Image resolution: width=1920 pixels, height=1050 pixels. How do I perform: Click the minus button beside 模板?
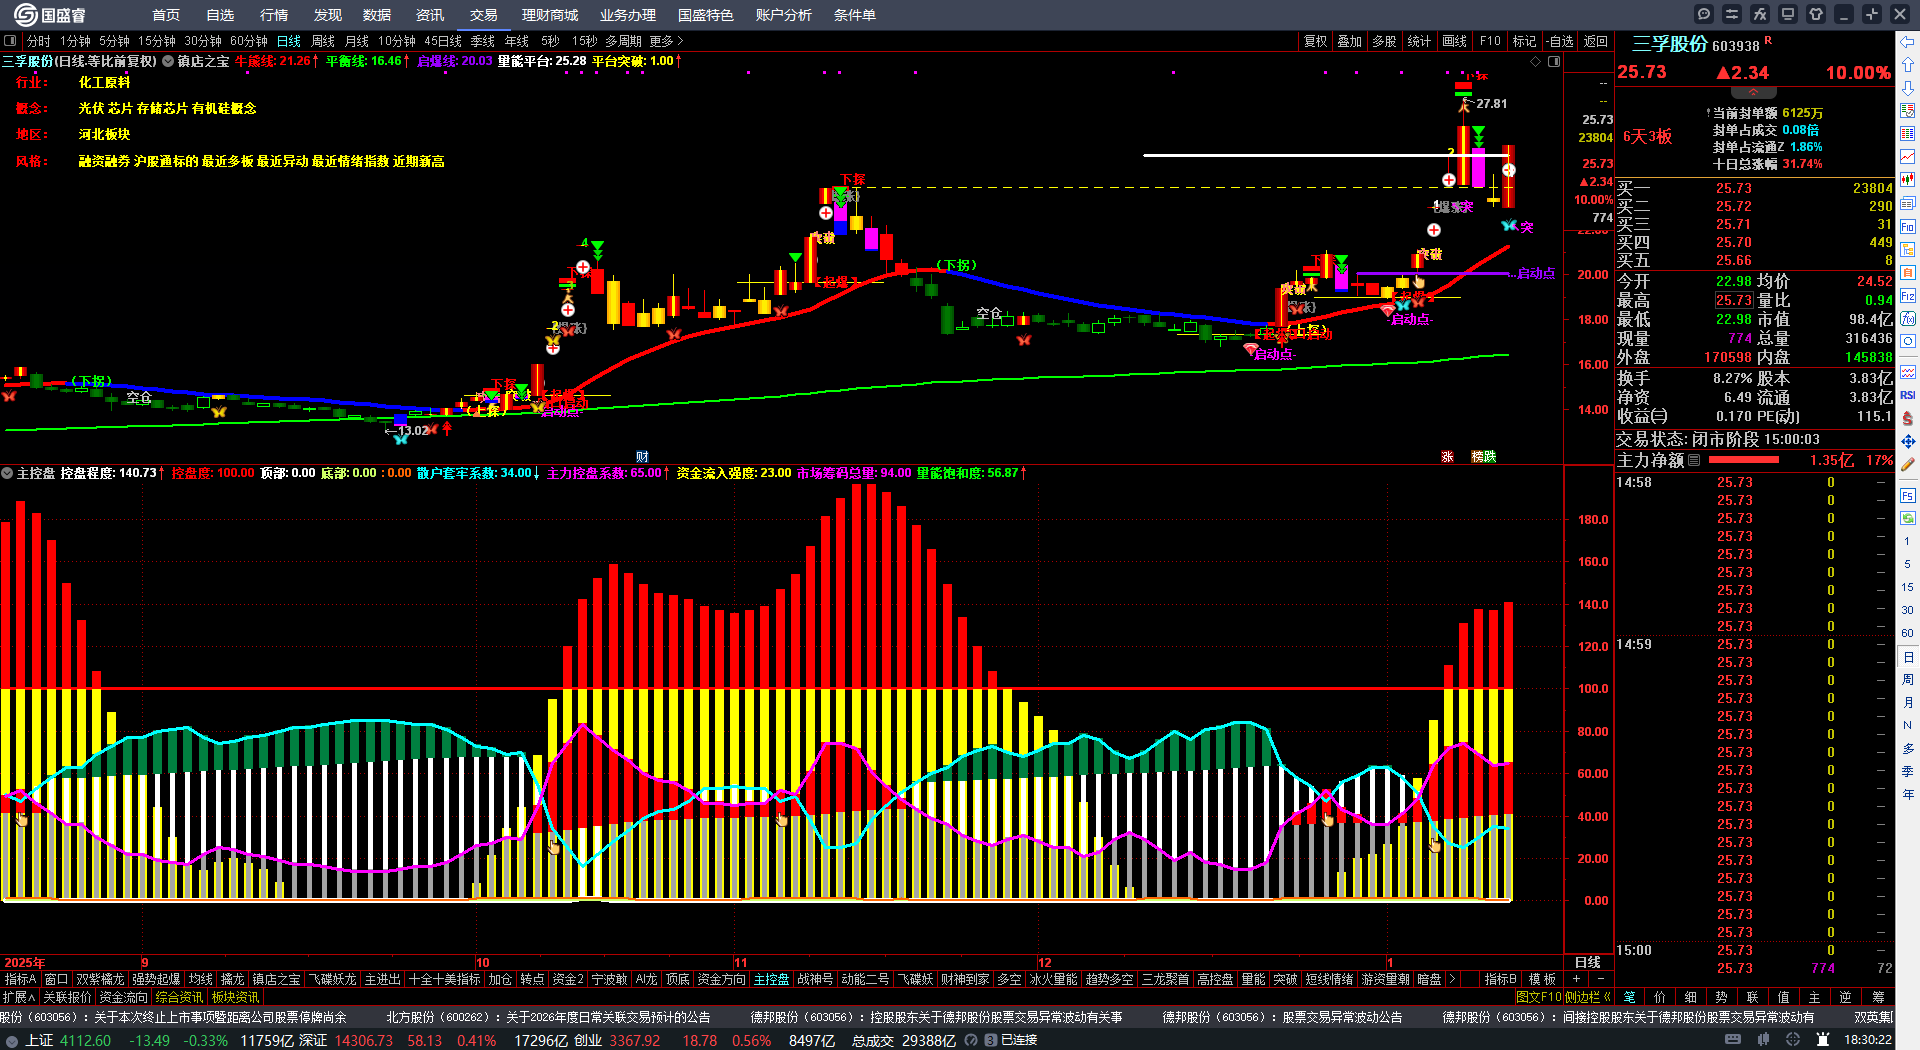click(1600, 979)
